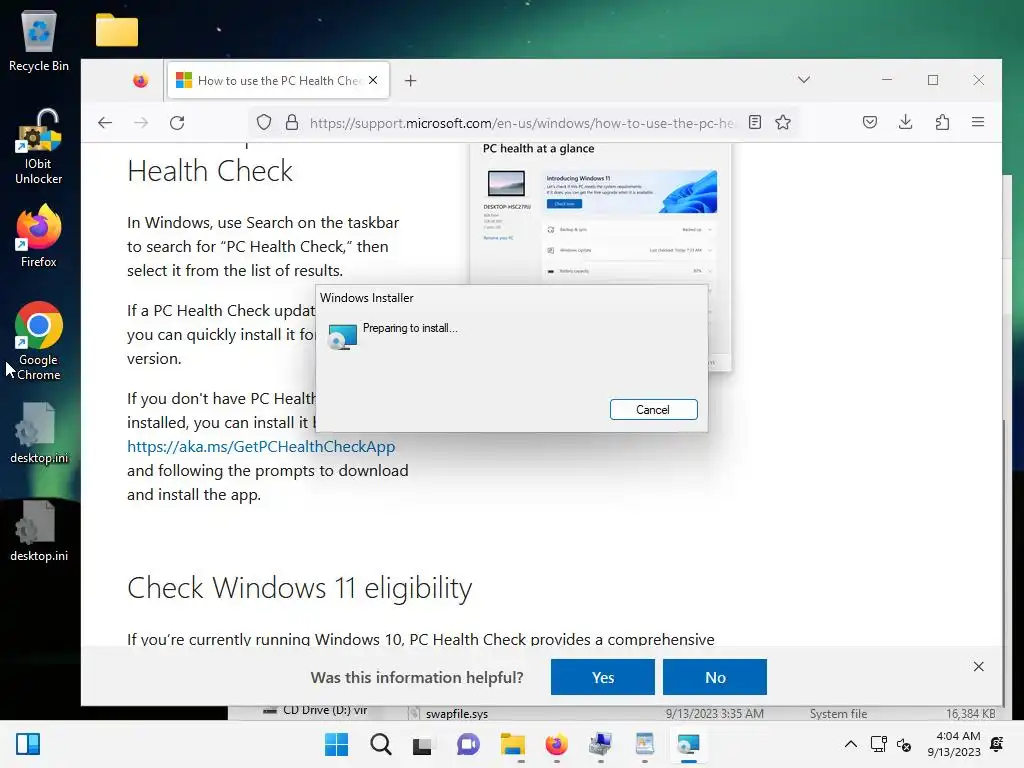Viewport: 1024px width, 768px height.
Task: Open the Recycle Bin desktop icon
Action: point(39,41)
